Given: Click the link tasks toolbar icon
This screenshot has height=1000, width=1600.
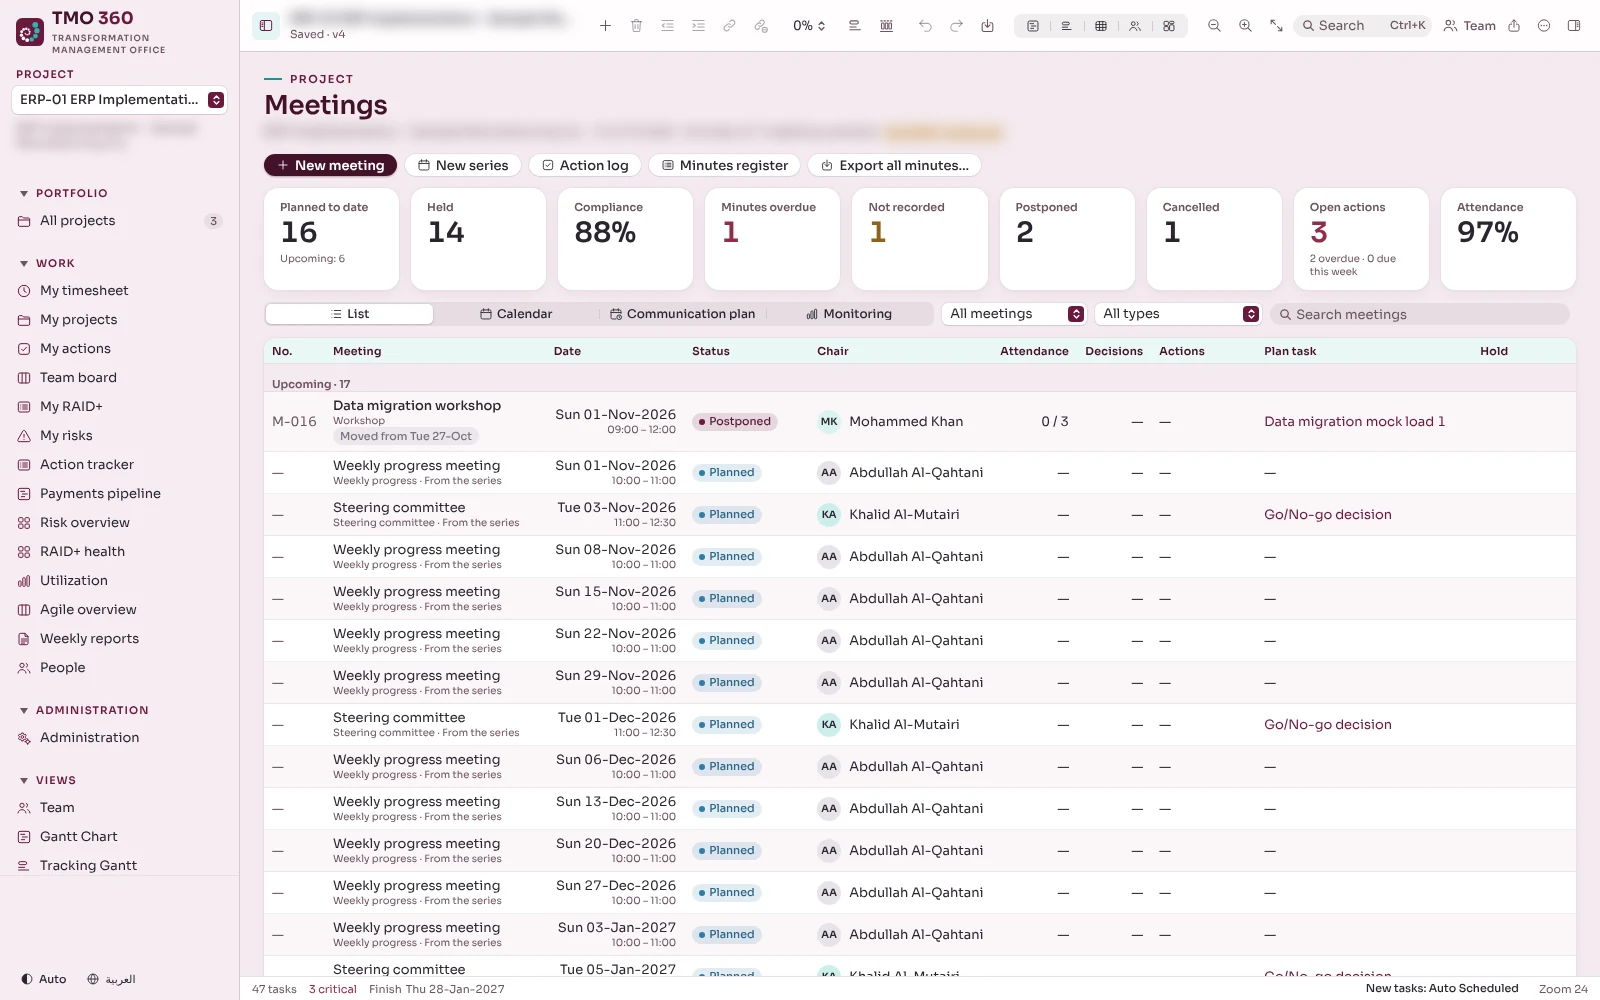Looking at the screenshot, I should pyautogui.click(x=729, y=26).
